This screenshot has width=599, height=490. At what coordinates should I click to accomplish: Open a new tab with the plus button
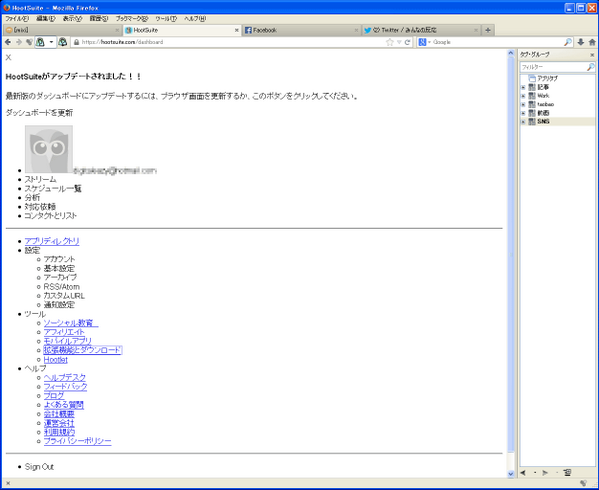(x=488, y=30)
